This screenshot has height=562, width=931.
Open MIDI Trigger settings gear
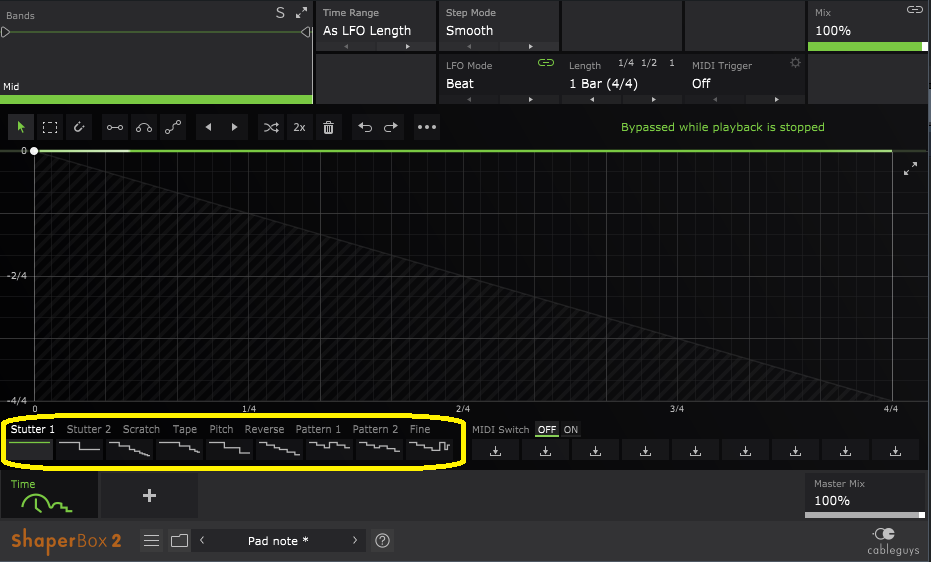795,62
